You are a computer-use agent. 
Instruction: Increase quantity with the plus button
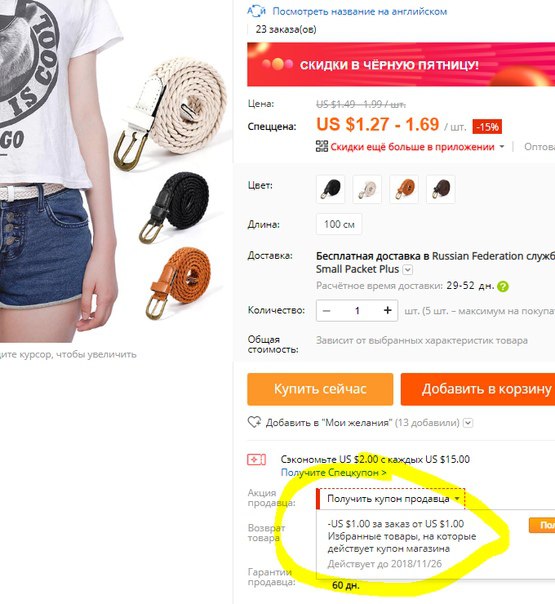point(387,310)
